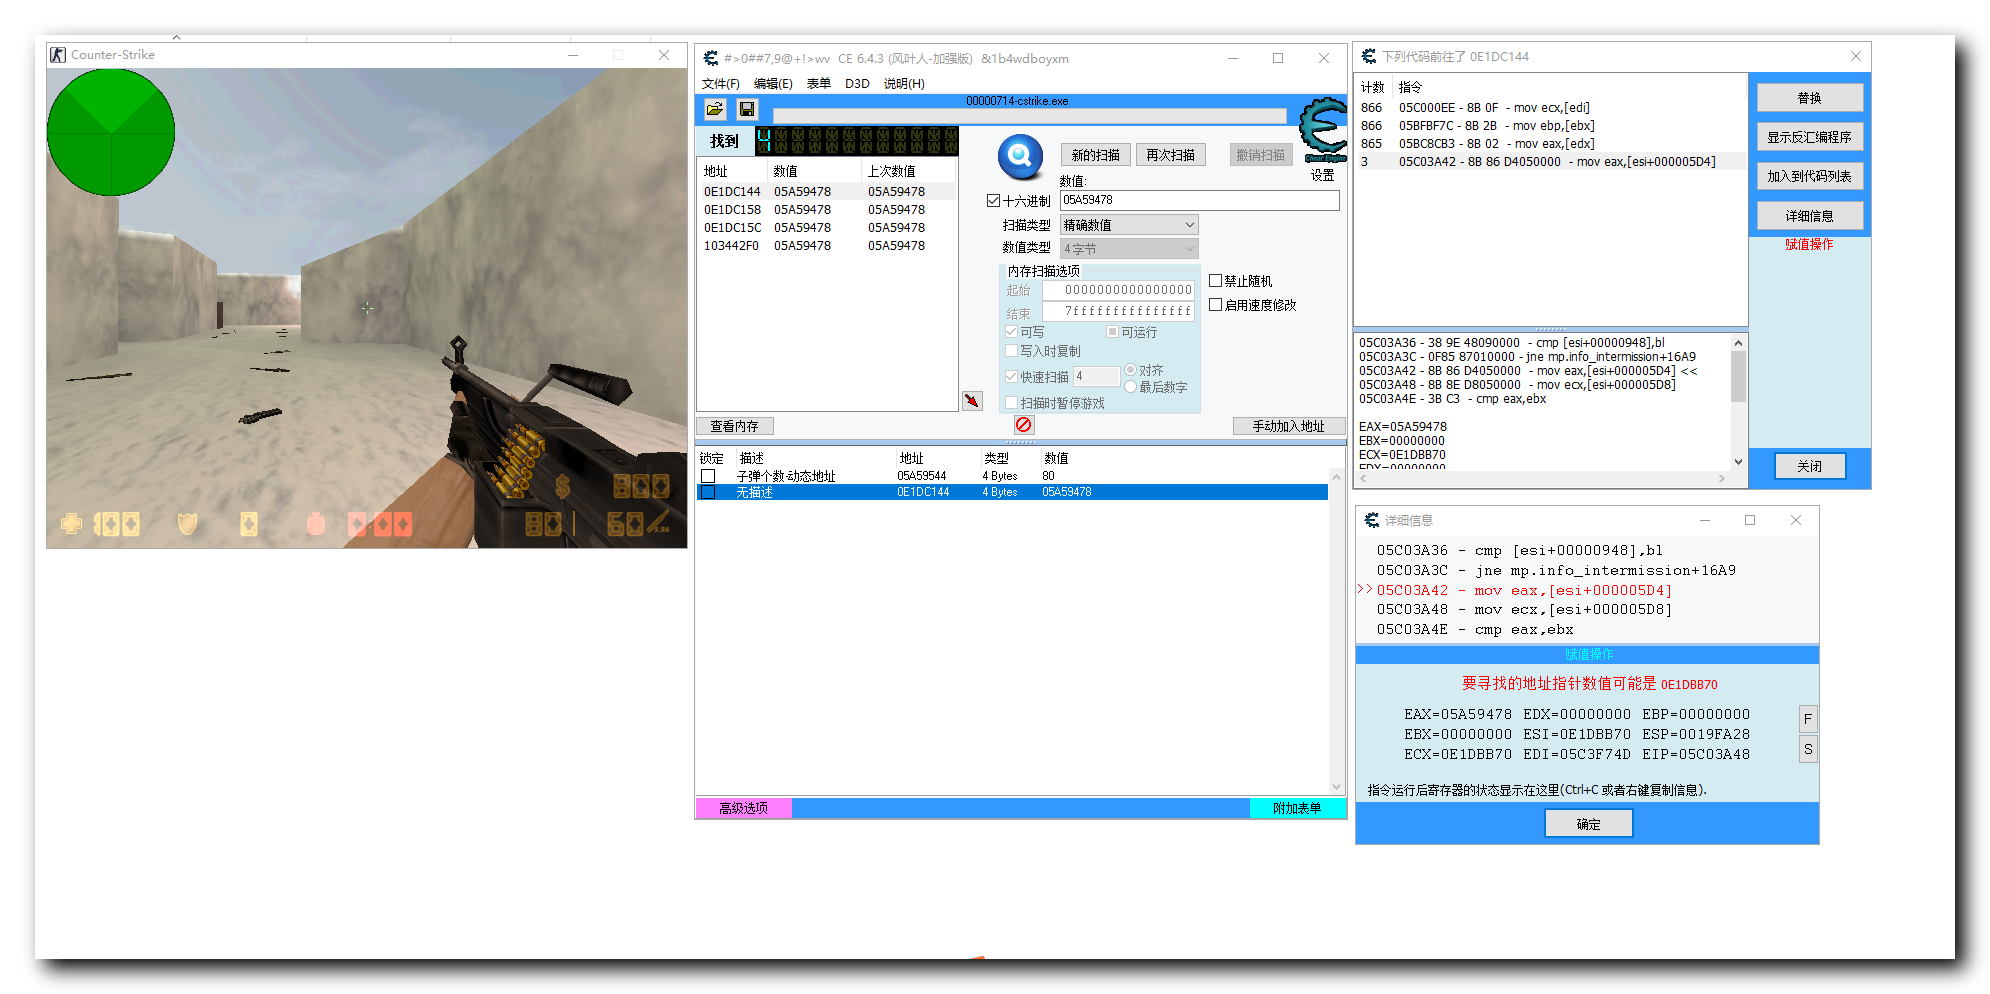The width and height of the screenshot is (1990, 994).
Task: Open the 说明(H) menu
Action: click(904, 84)
